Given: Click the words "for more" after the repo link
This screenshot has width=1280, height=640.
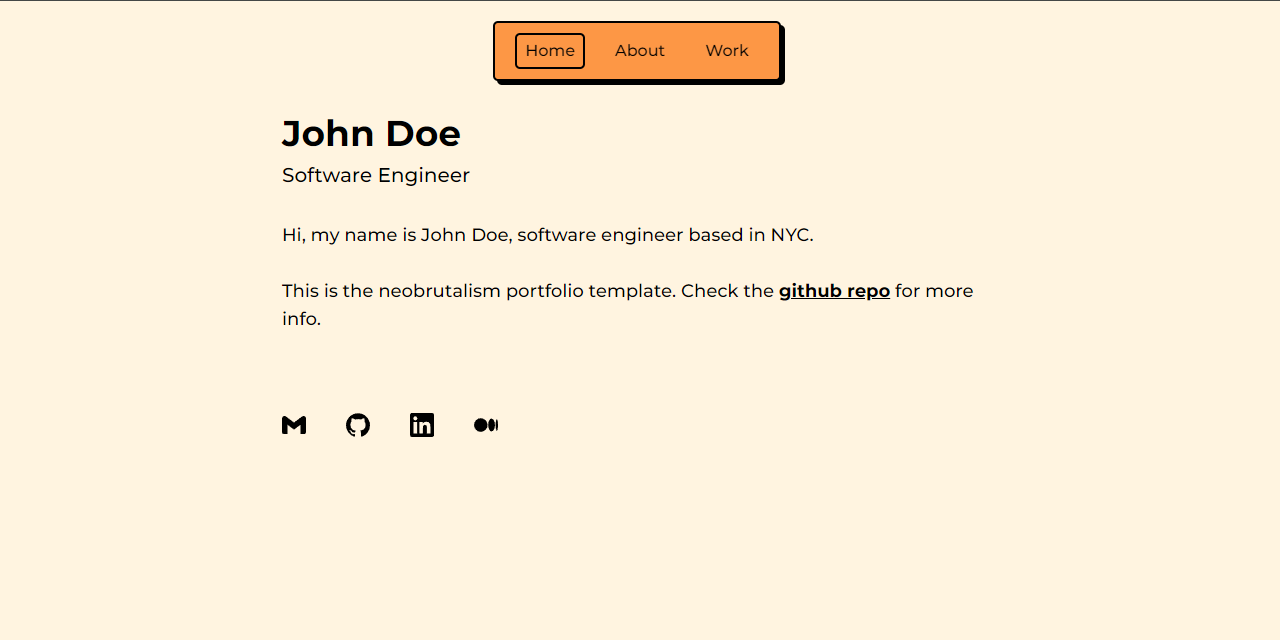Looking at the screenshot, I should pos(934,291).
